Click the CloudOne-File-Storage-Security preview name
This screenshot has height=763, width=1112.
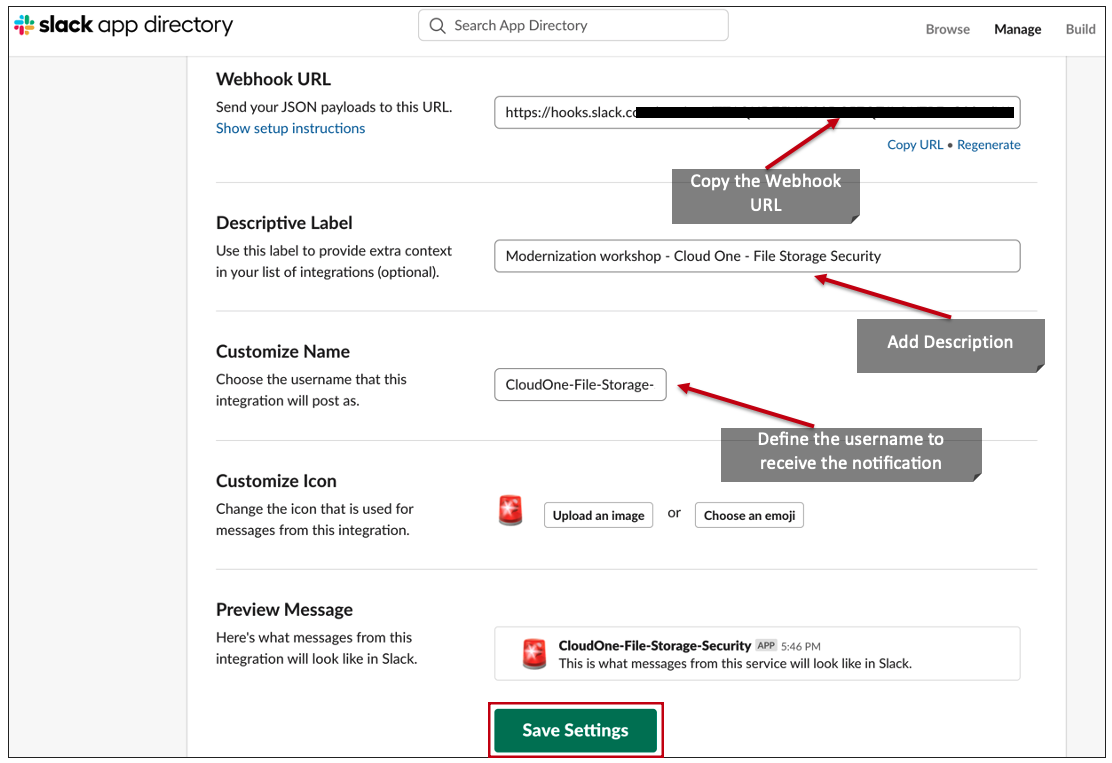pyautogui.click(x=655, y=645)
